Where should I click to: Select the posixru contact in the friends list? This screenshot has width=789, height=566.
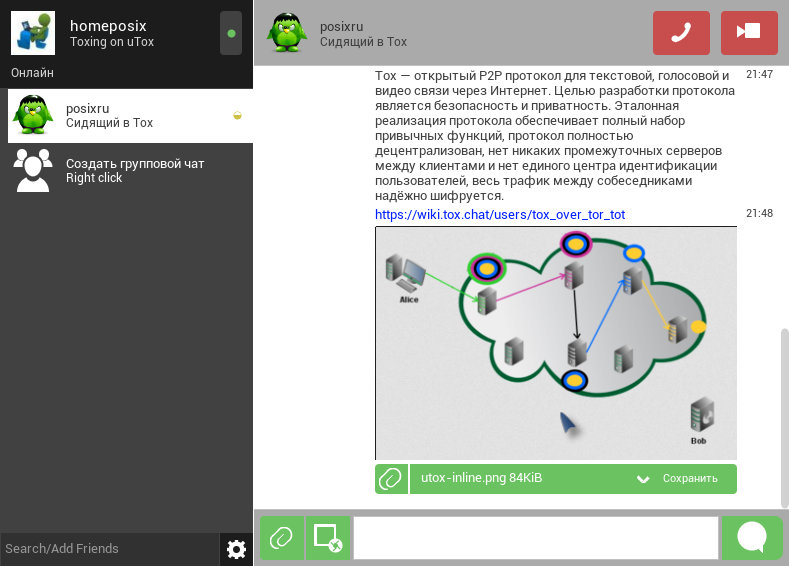(130, 116)
